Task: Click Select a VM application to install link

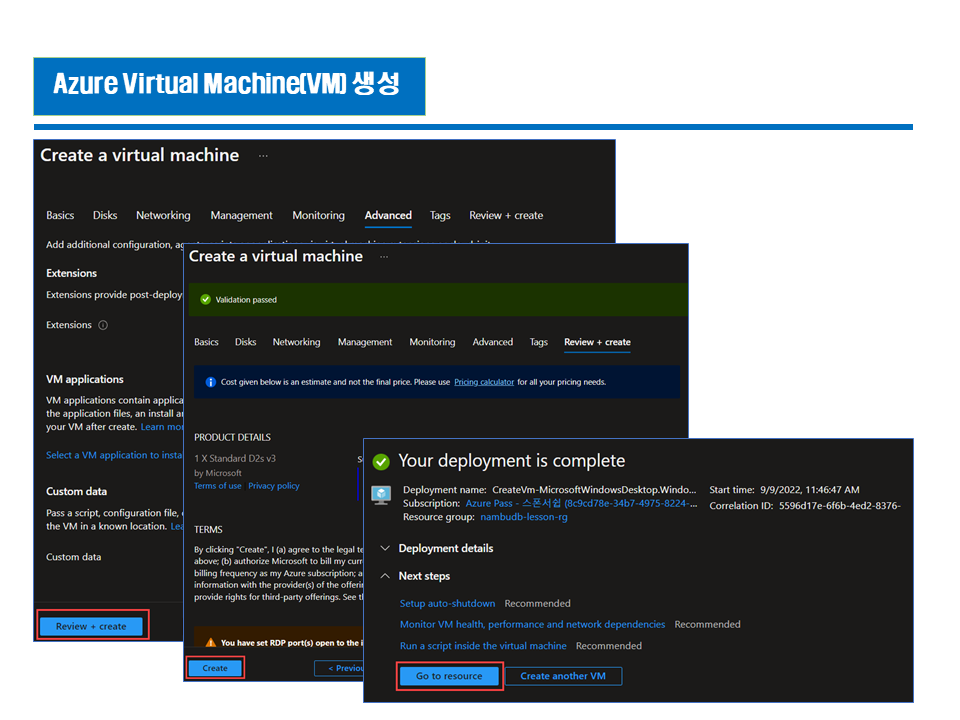Action: click(x=114, y=455)
